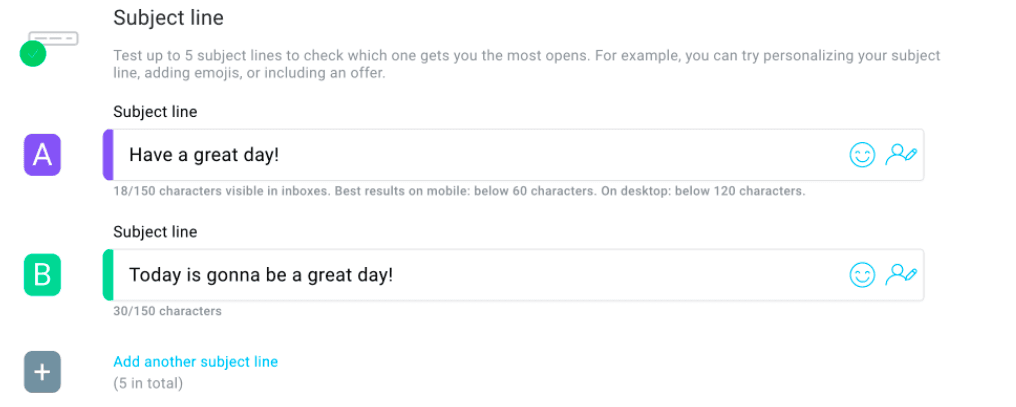The width and height of the screenshot is (1016, 407).
Task: Click the "30/150 characters" counter text
Action: pyautogui.click(x=167, y=311)
